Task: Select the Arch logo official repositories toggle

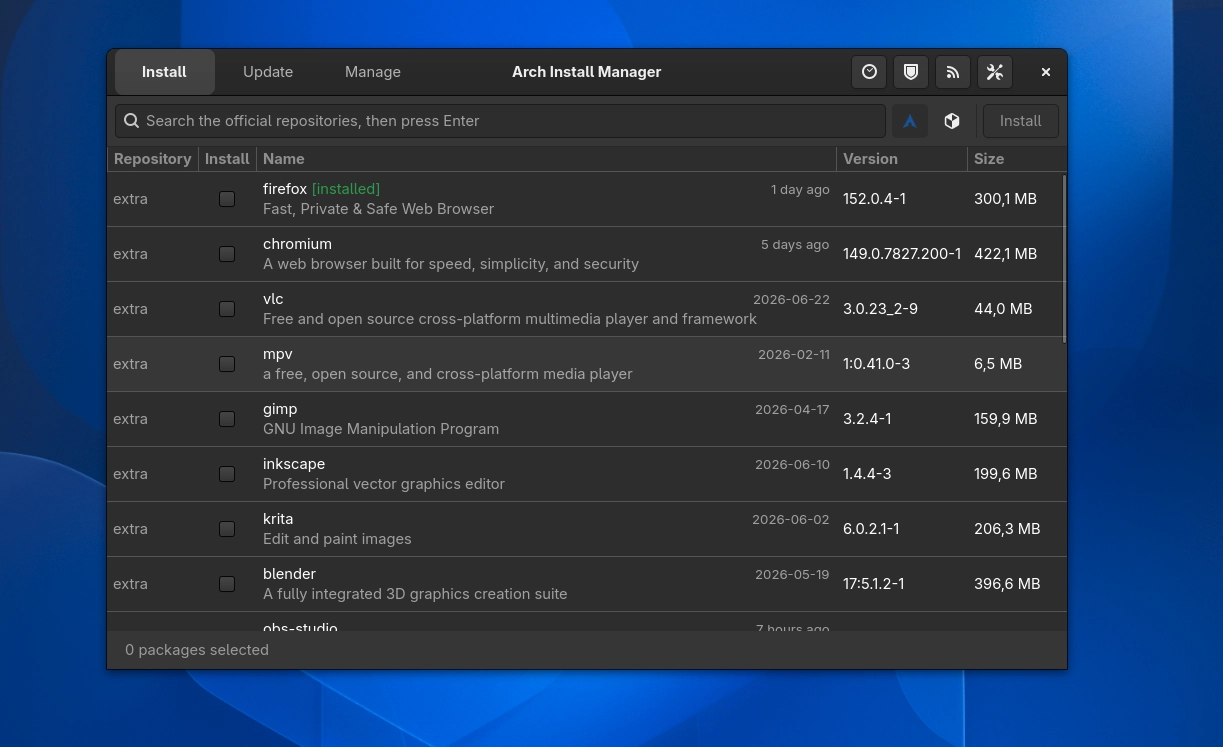Action: (910, 121)
